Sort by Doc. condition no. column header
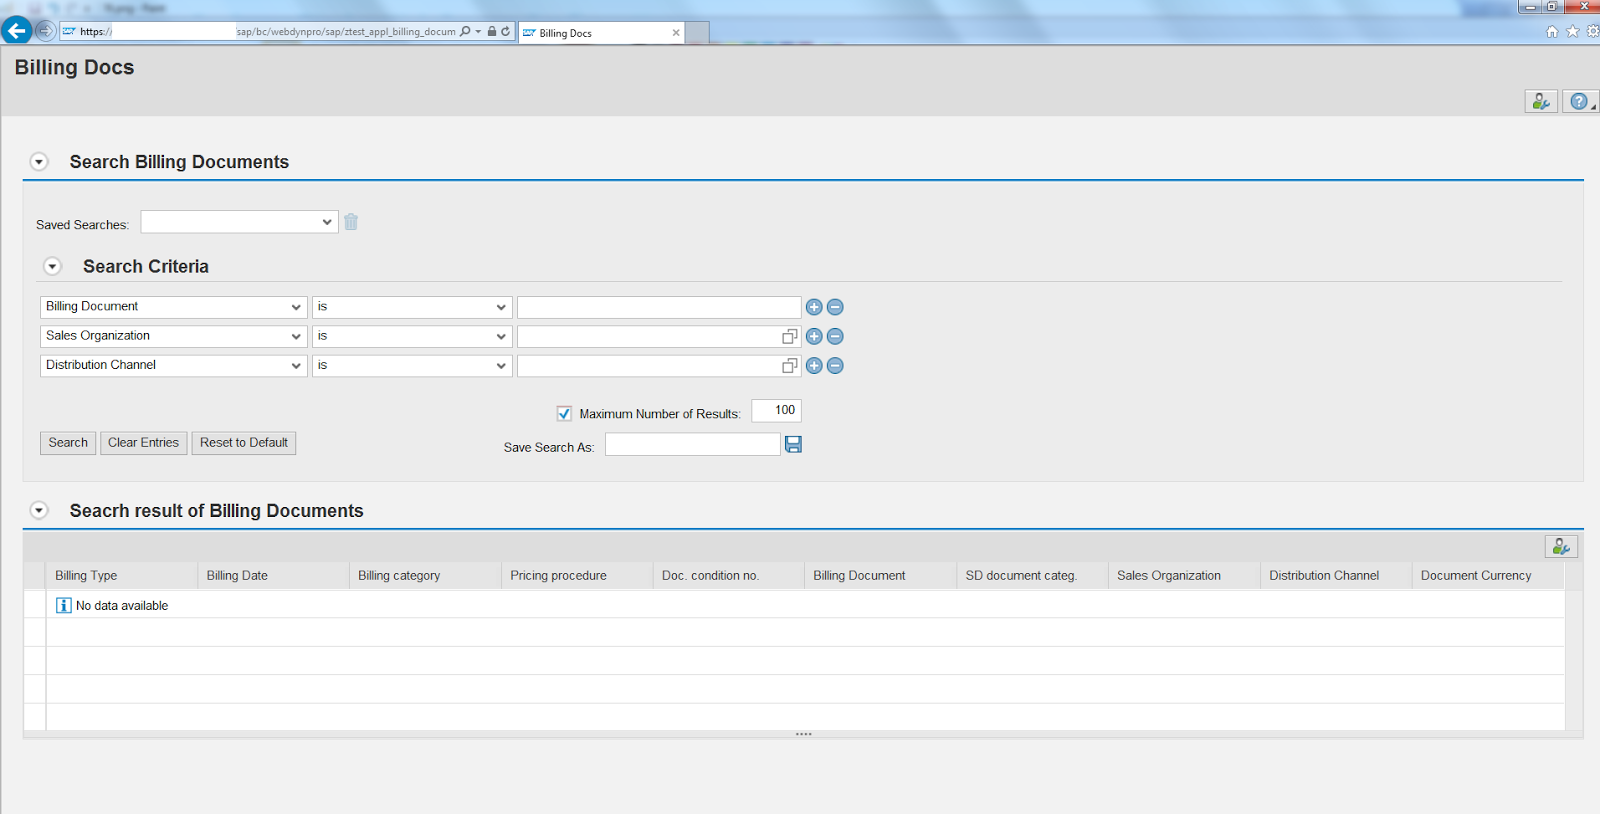The image size is (1600, 814). (729, 576)
